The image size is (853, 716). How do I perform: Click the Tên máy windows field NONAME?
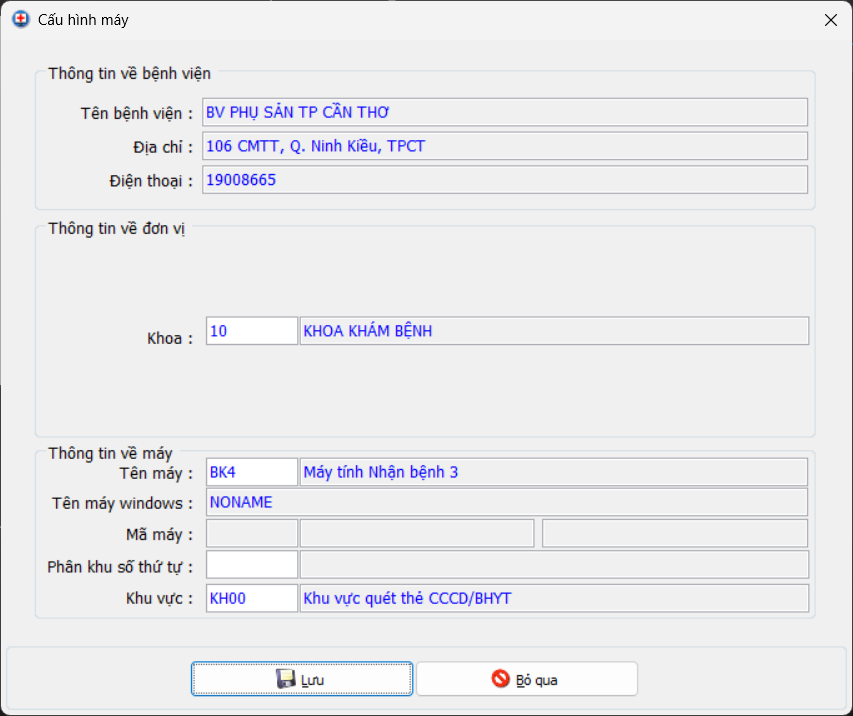tap(507, 502)
